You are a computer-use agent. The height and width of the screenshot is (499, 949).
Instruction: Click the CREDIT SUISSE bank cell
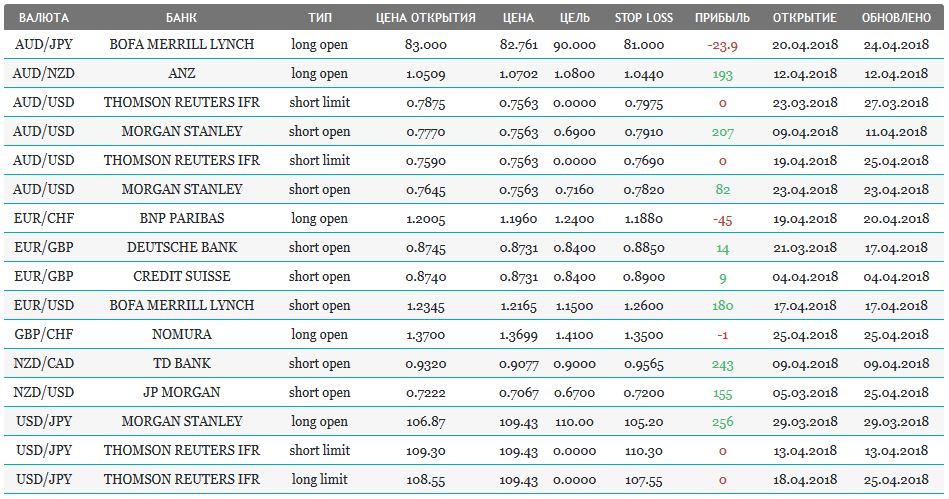(182, 276)
